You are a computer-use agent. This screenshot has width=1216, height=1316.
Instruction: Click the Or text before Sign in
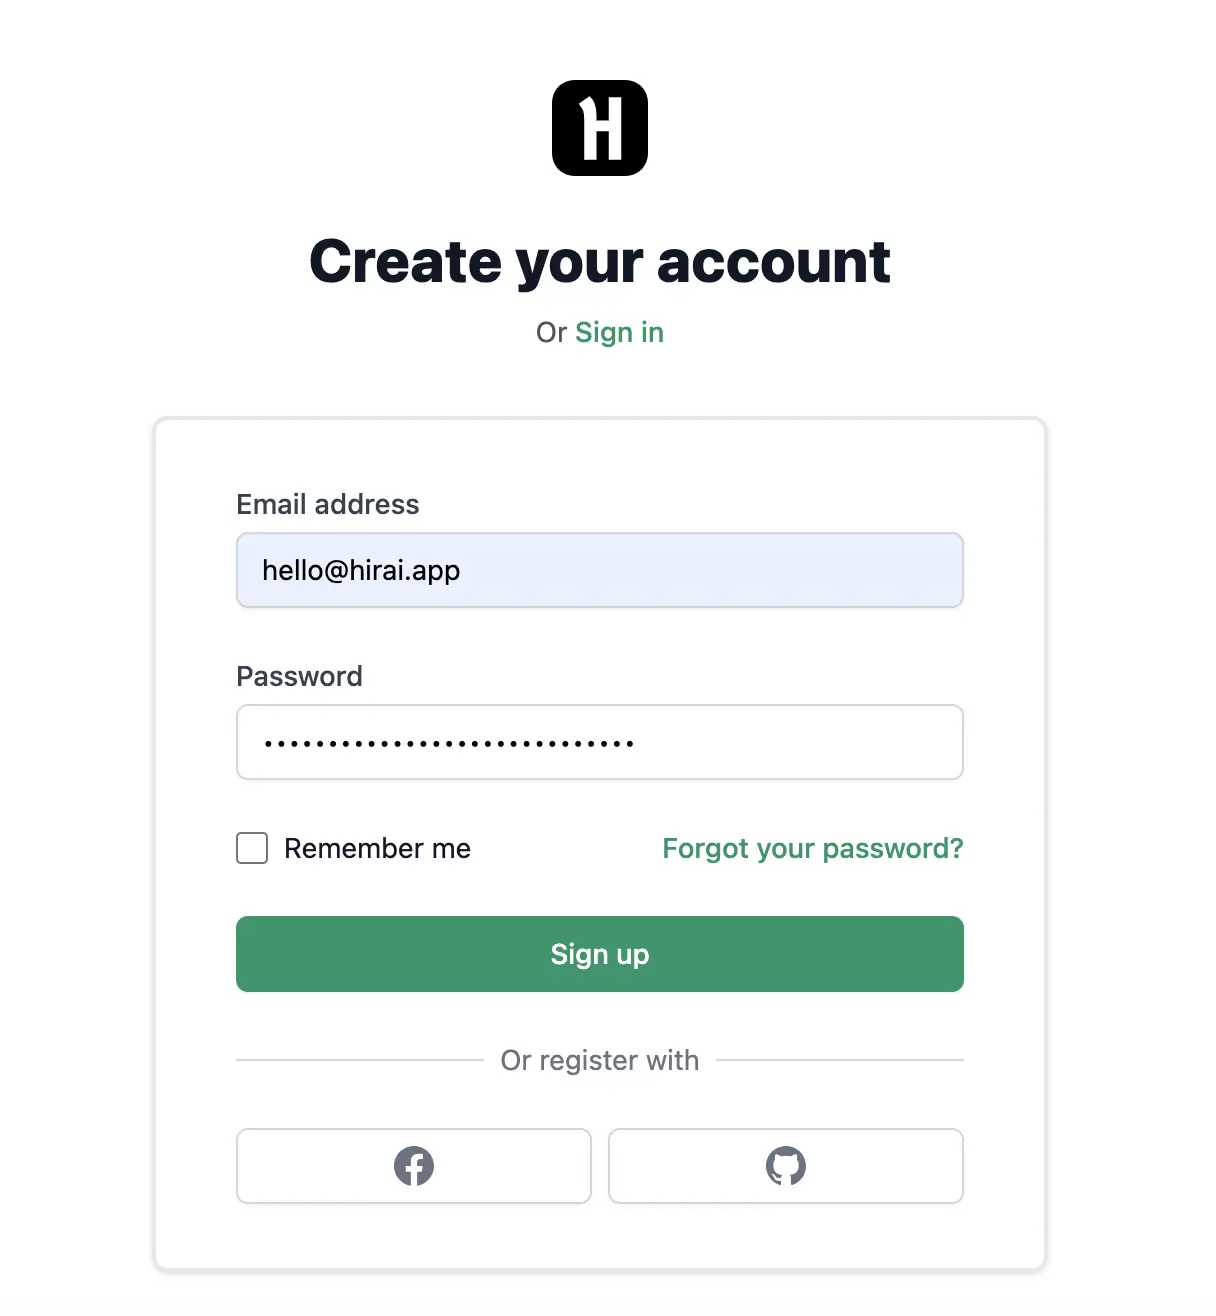(x=551, y=332)
